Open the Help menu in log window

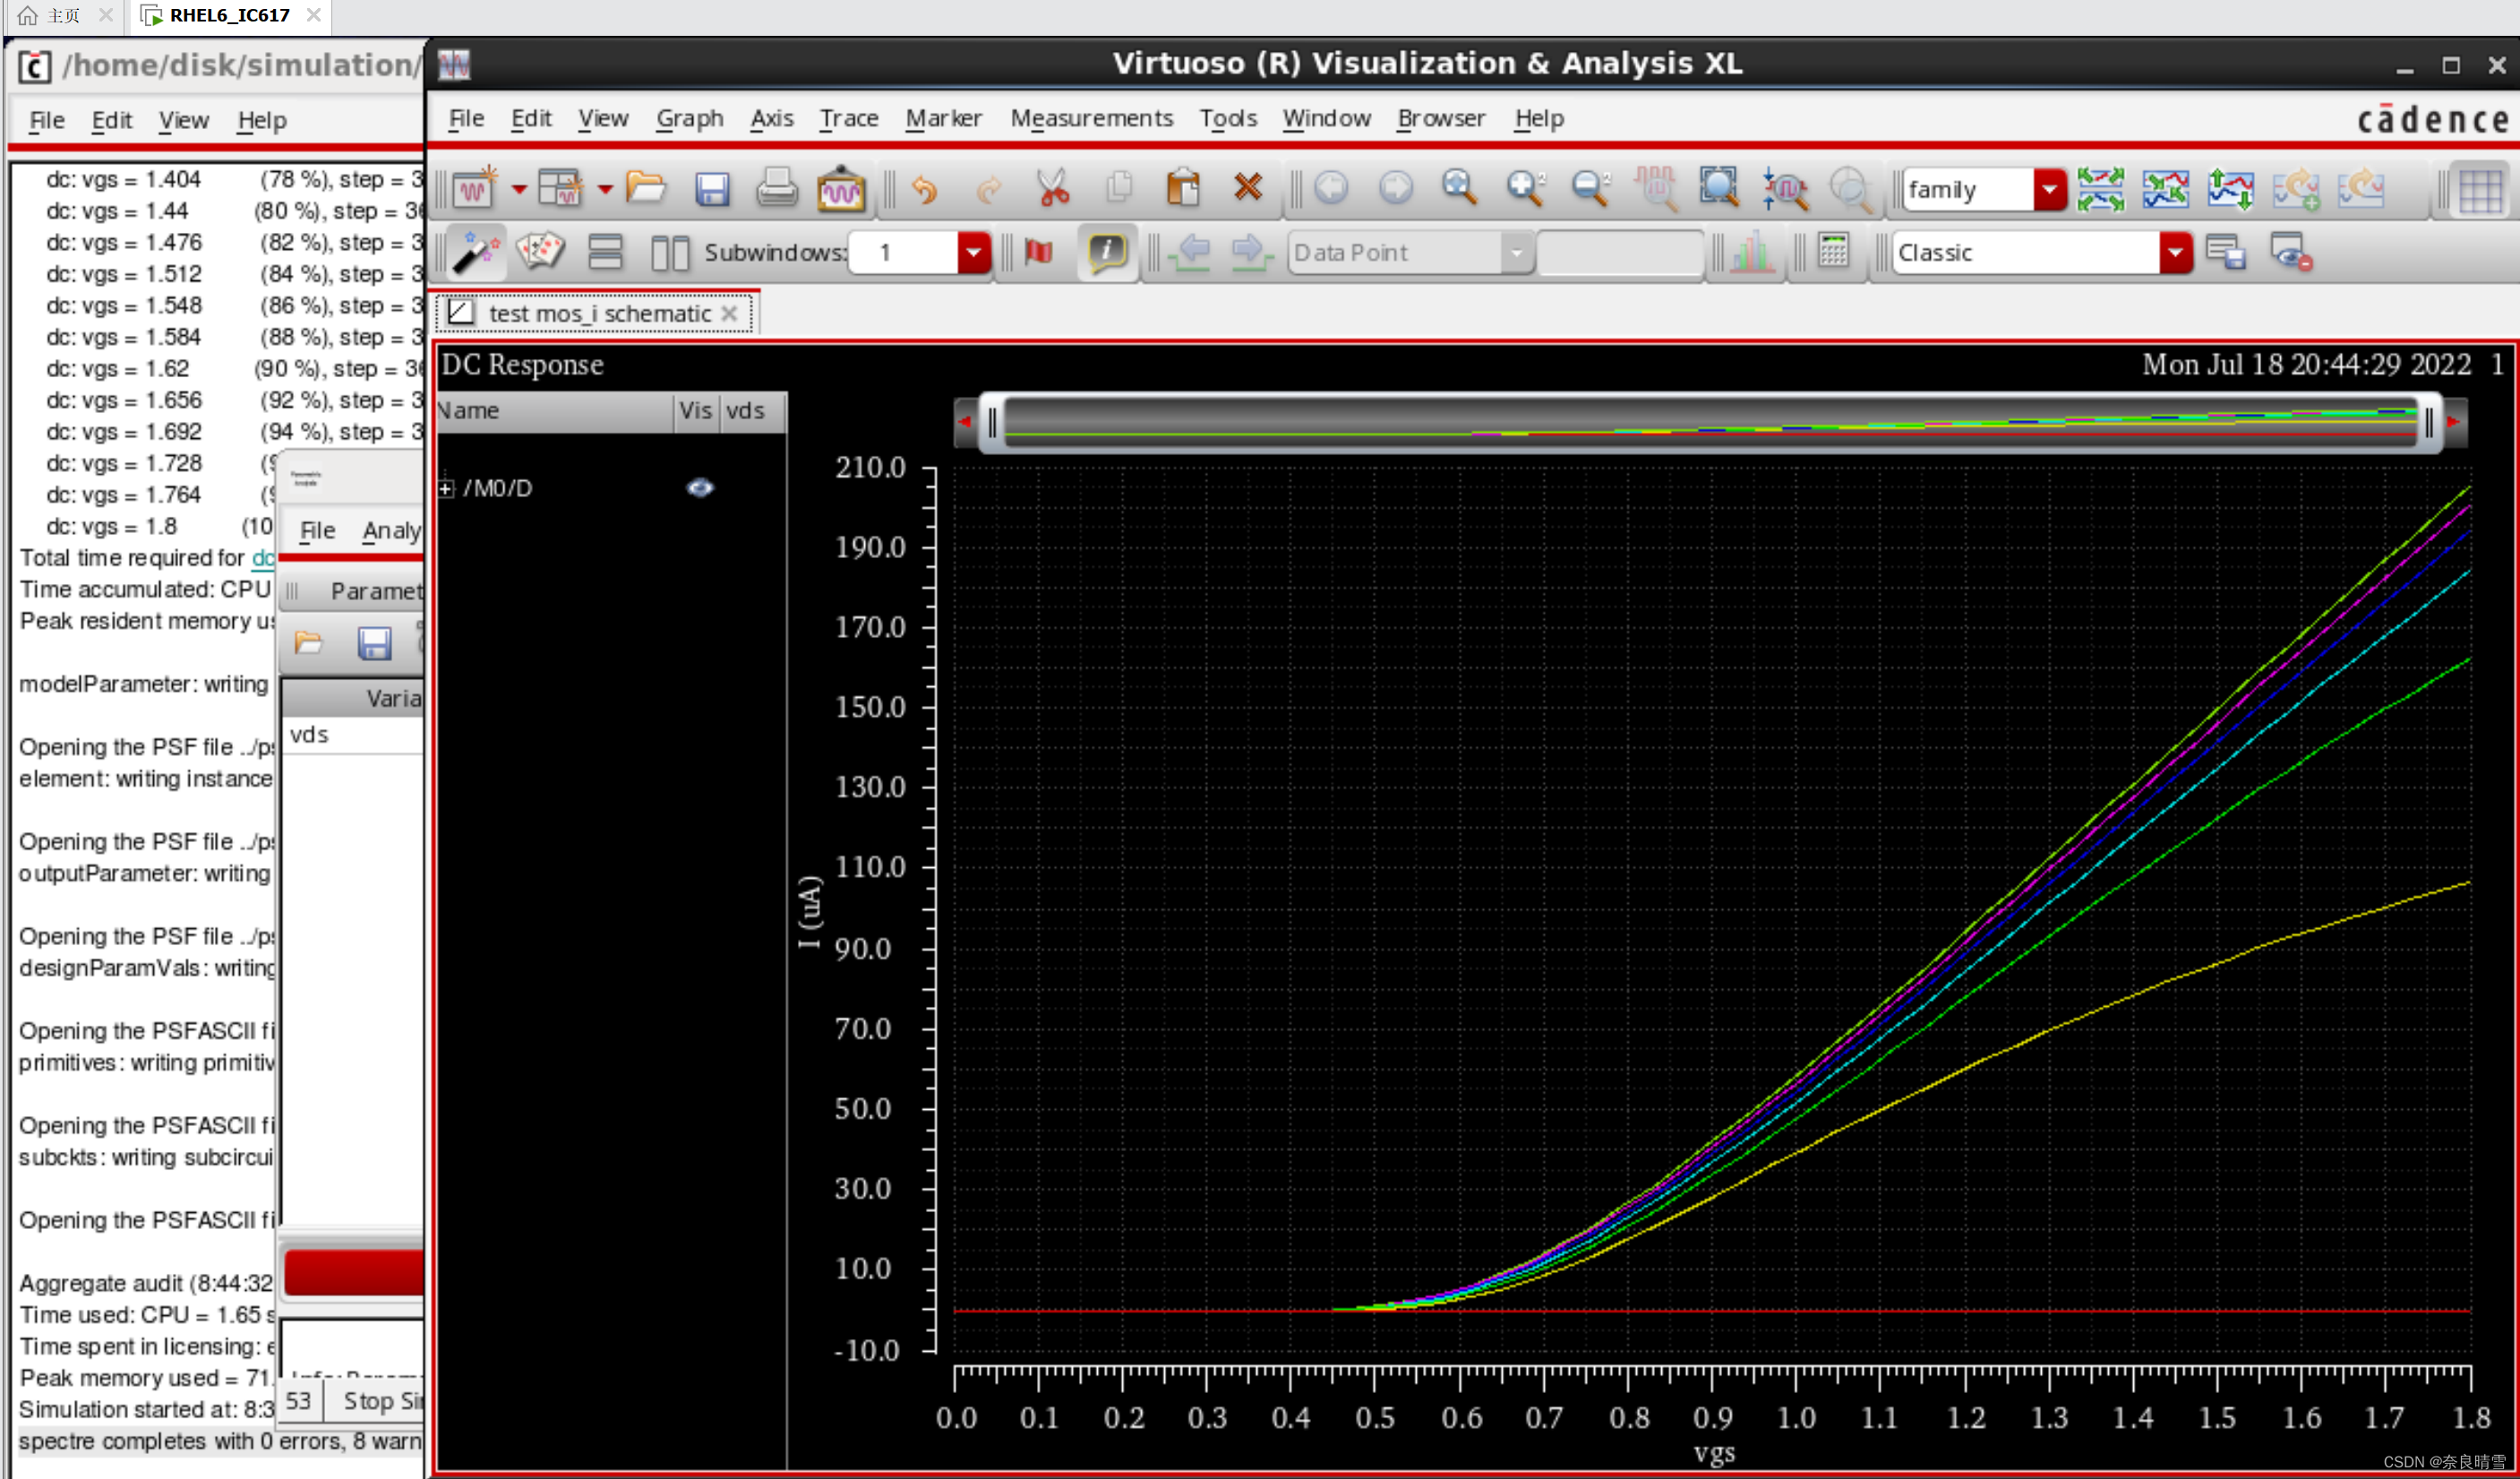(261, 121)
